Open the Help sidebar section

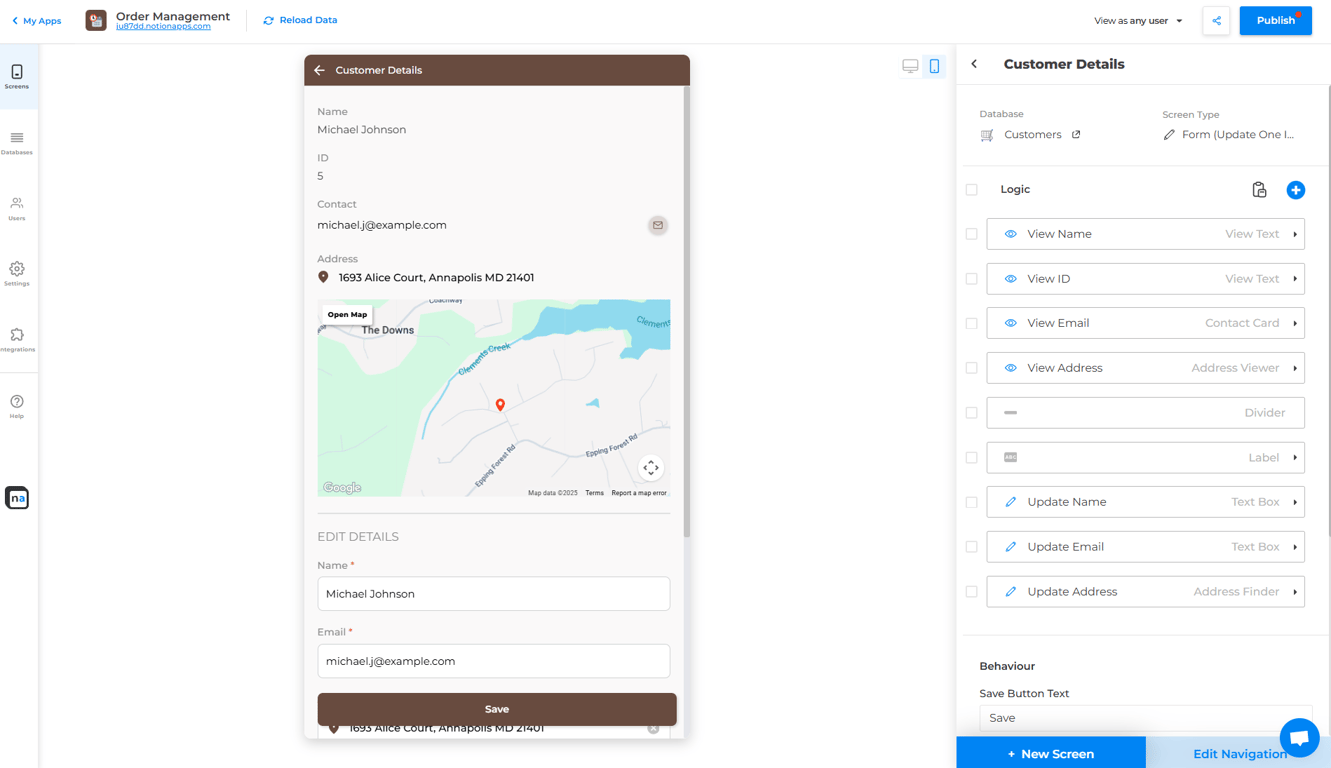[x=17, y=406]
